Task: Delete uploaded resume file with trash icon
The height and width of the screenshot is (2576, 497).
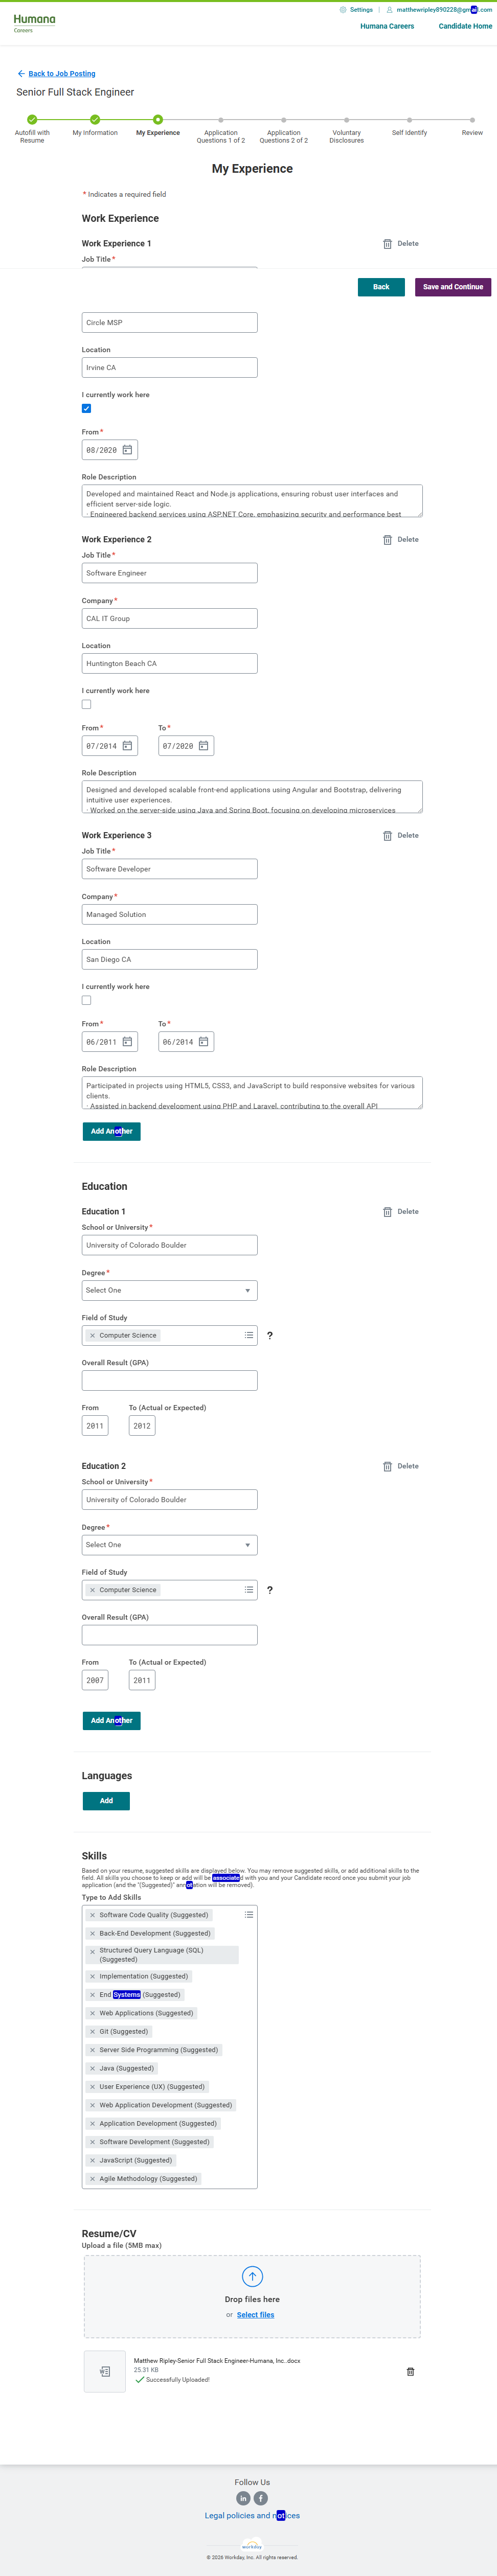Action: (410, 2372)
